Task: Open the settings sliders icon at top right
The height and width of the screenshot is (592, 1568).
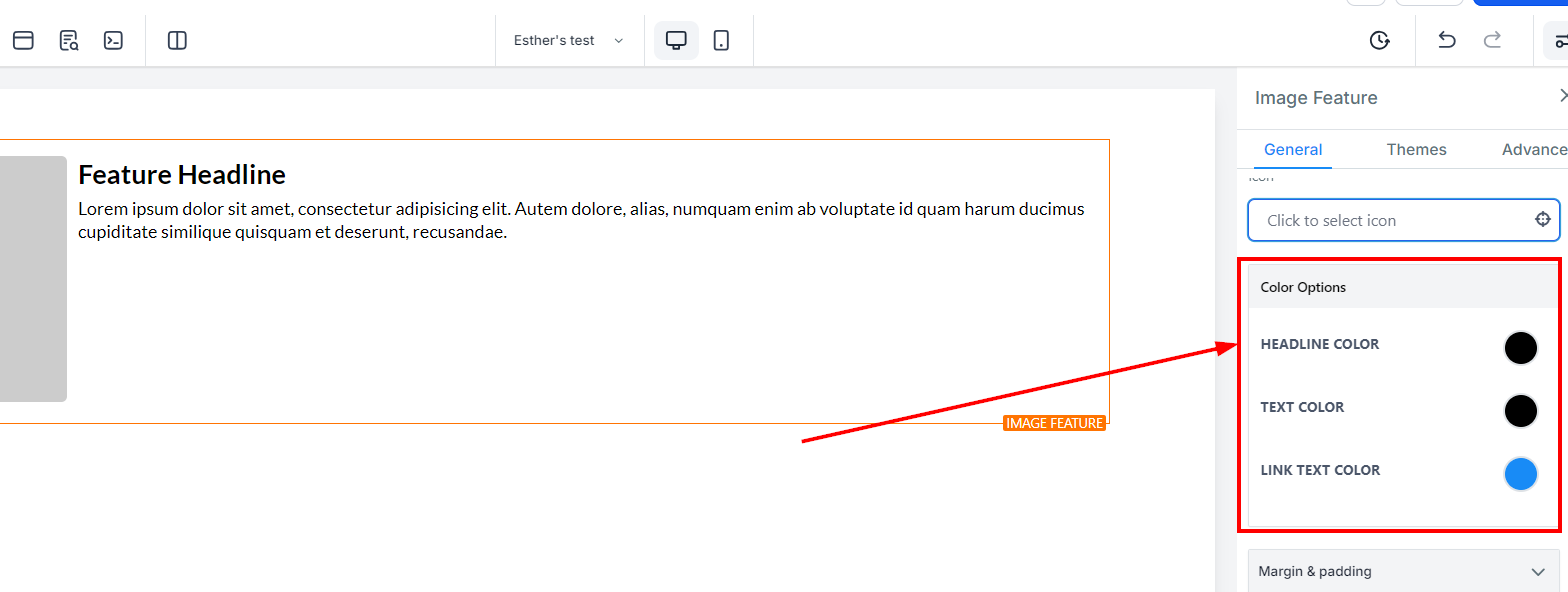Action: coord(1556,41)
